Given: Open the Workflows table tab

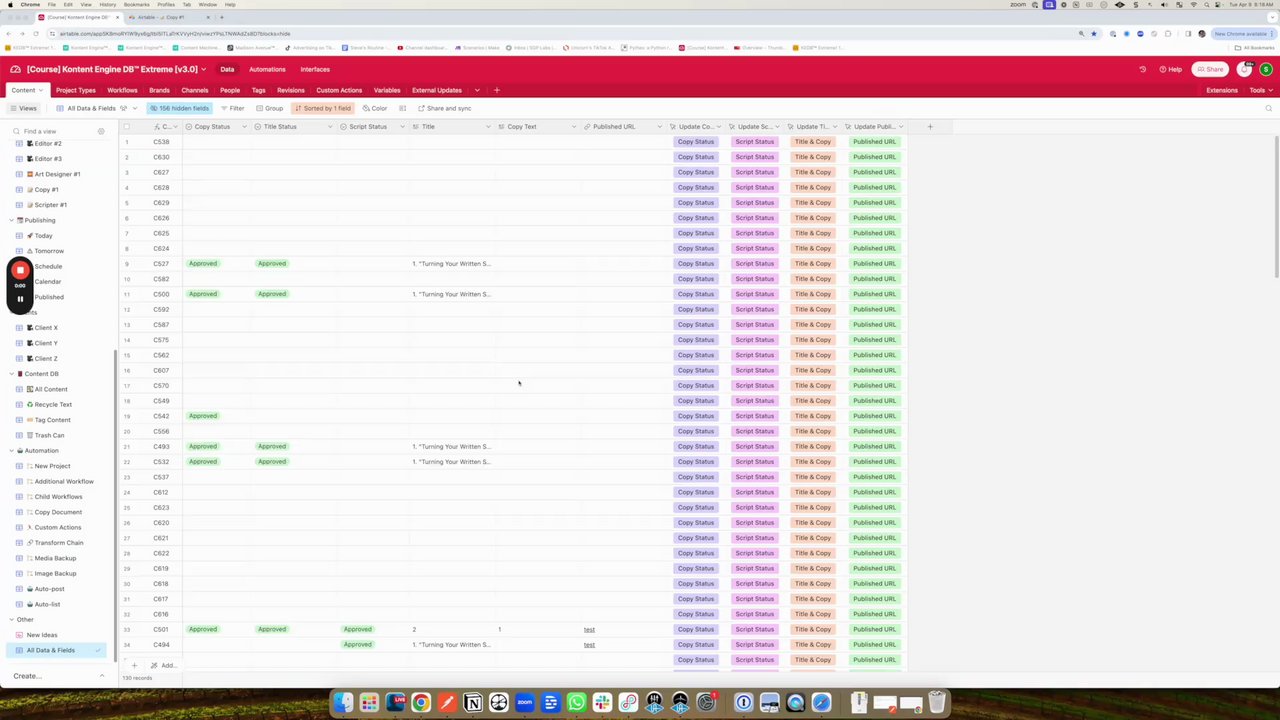Looking at the screenshot, I should click(x=122, y=90).
